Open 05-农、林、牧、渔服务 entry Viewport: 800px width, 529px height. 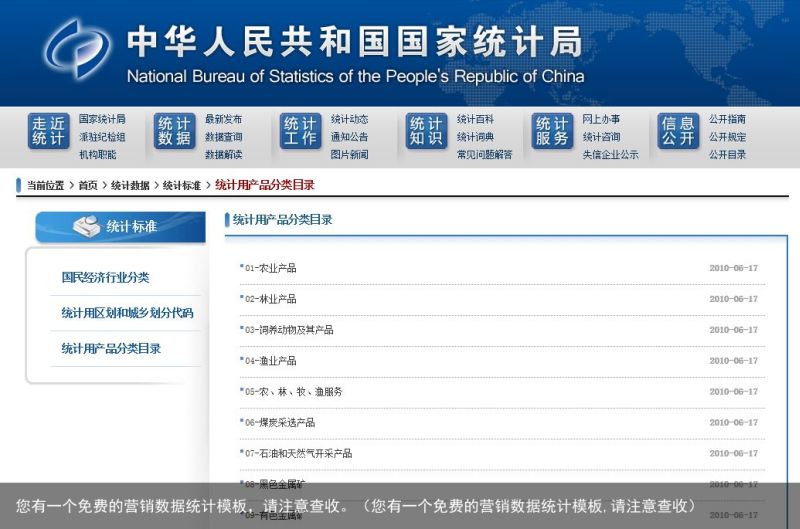(293, 392)
